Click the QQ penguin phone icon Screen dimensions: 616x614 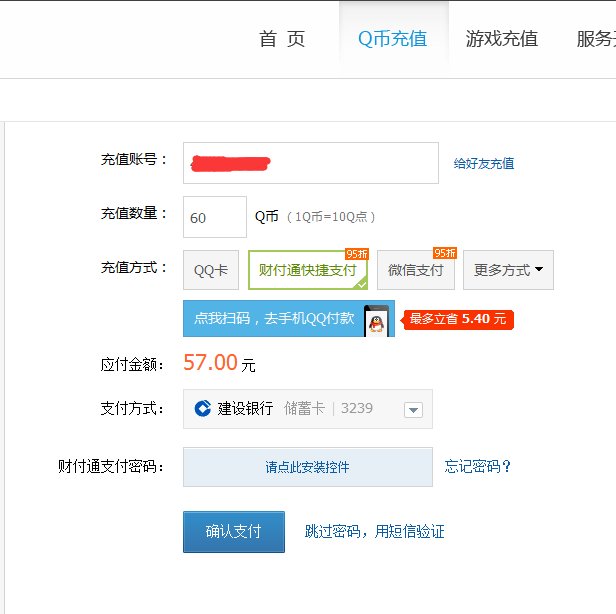tap(376, 321)
